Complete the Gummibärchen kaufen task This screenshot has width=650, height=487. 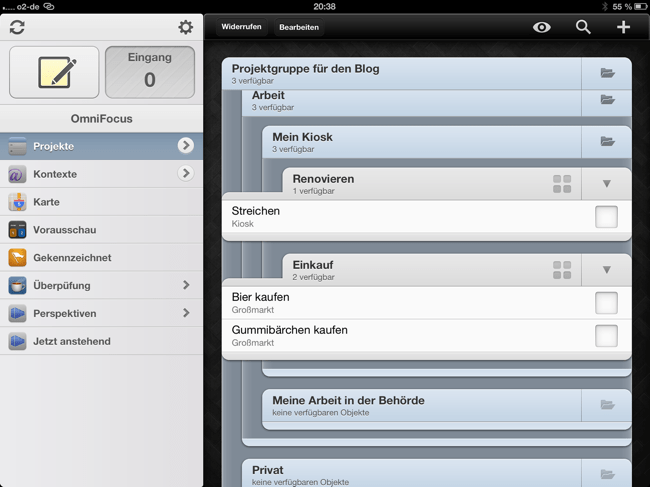[x=606, y=336]
